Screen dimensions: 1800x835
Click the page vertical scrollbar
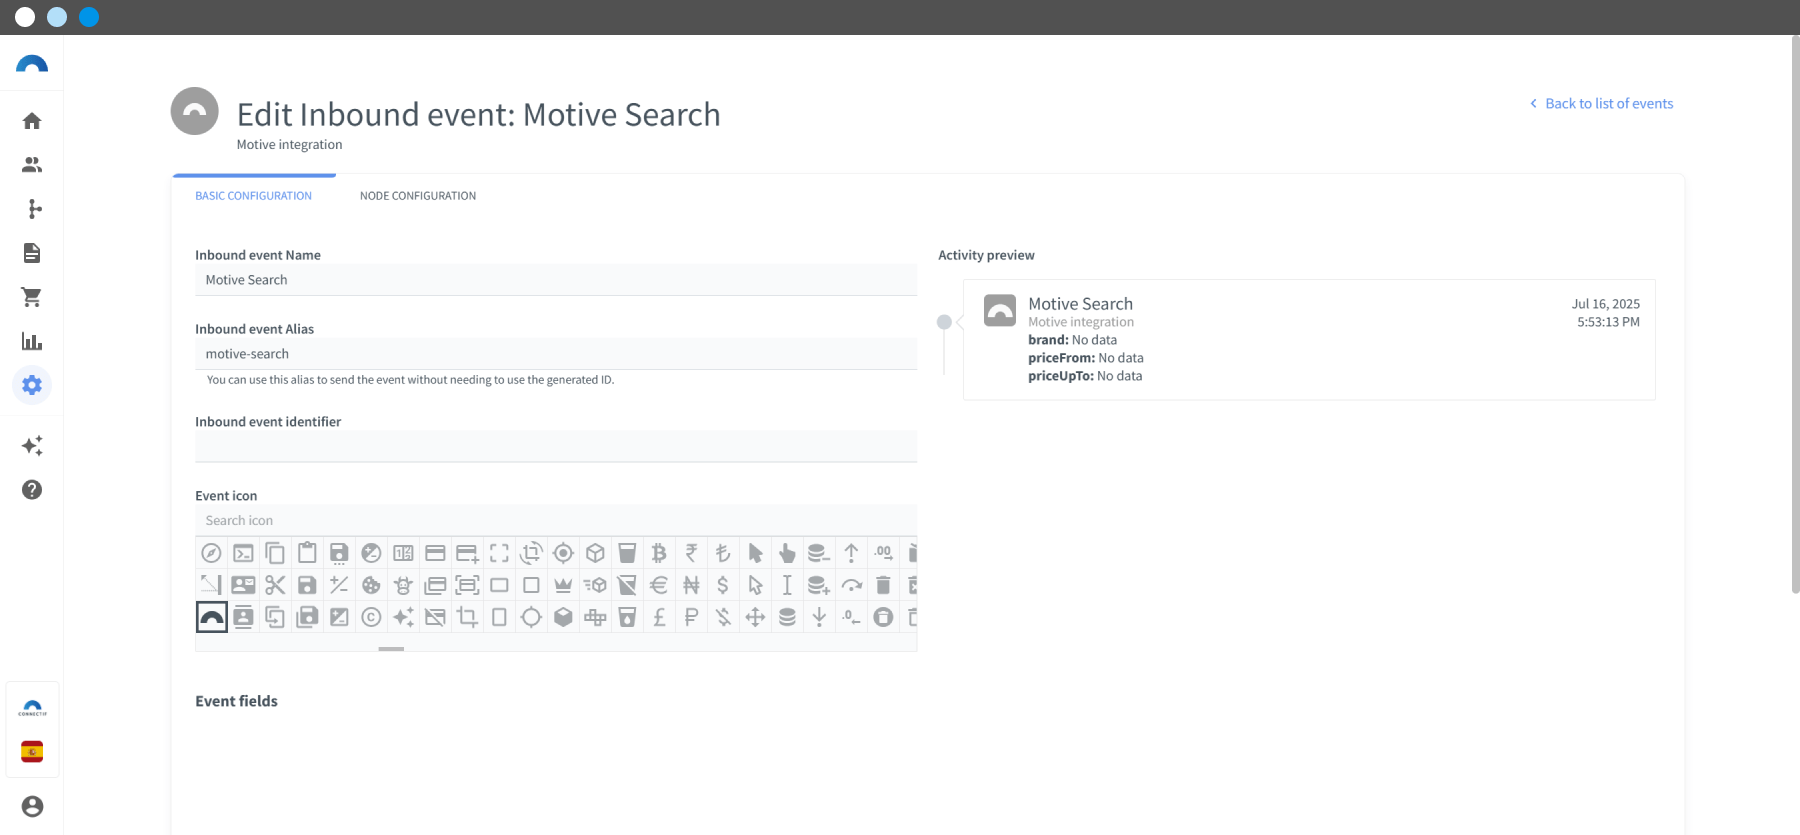coord(1796,315)
